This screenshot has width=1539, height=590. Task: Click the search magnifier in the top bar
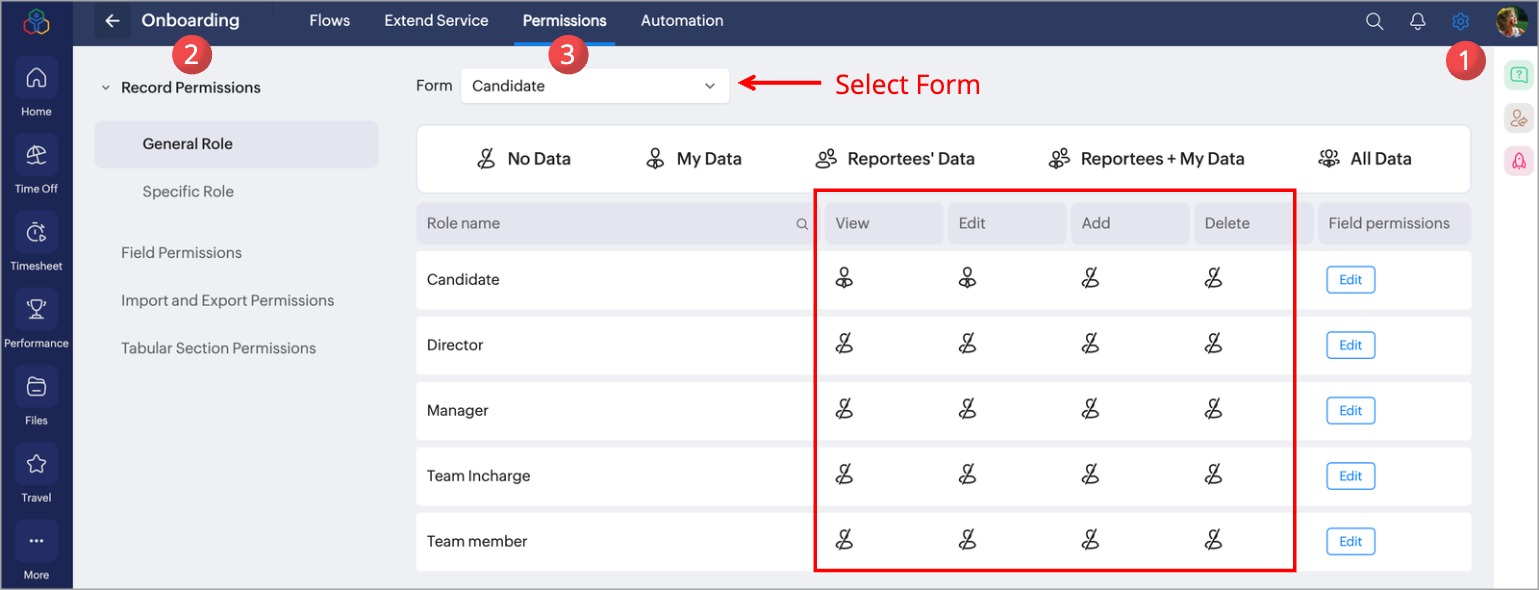(x=1374, y=21)
